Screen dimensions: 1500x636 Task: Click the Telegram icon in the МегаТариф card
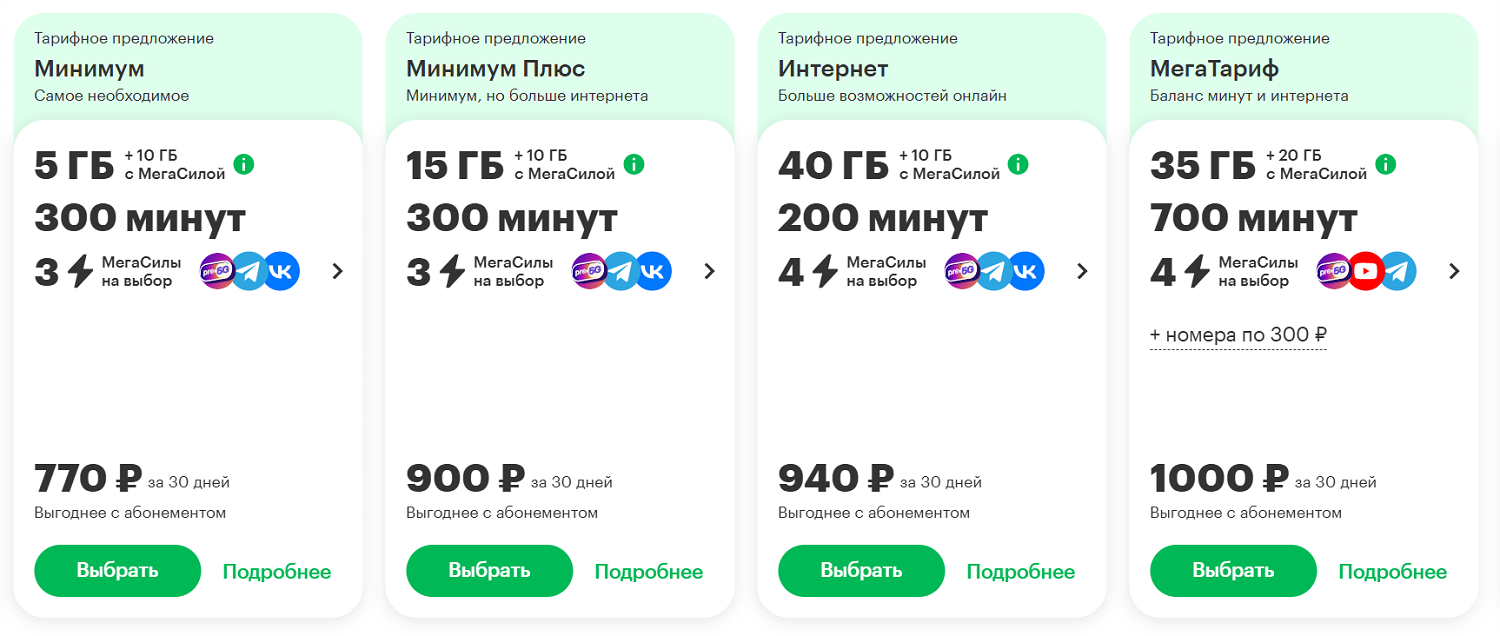[1398, 271]
